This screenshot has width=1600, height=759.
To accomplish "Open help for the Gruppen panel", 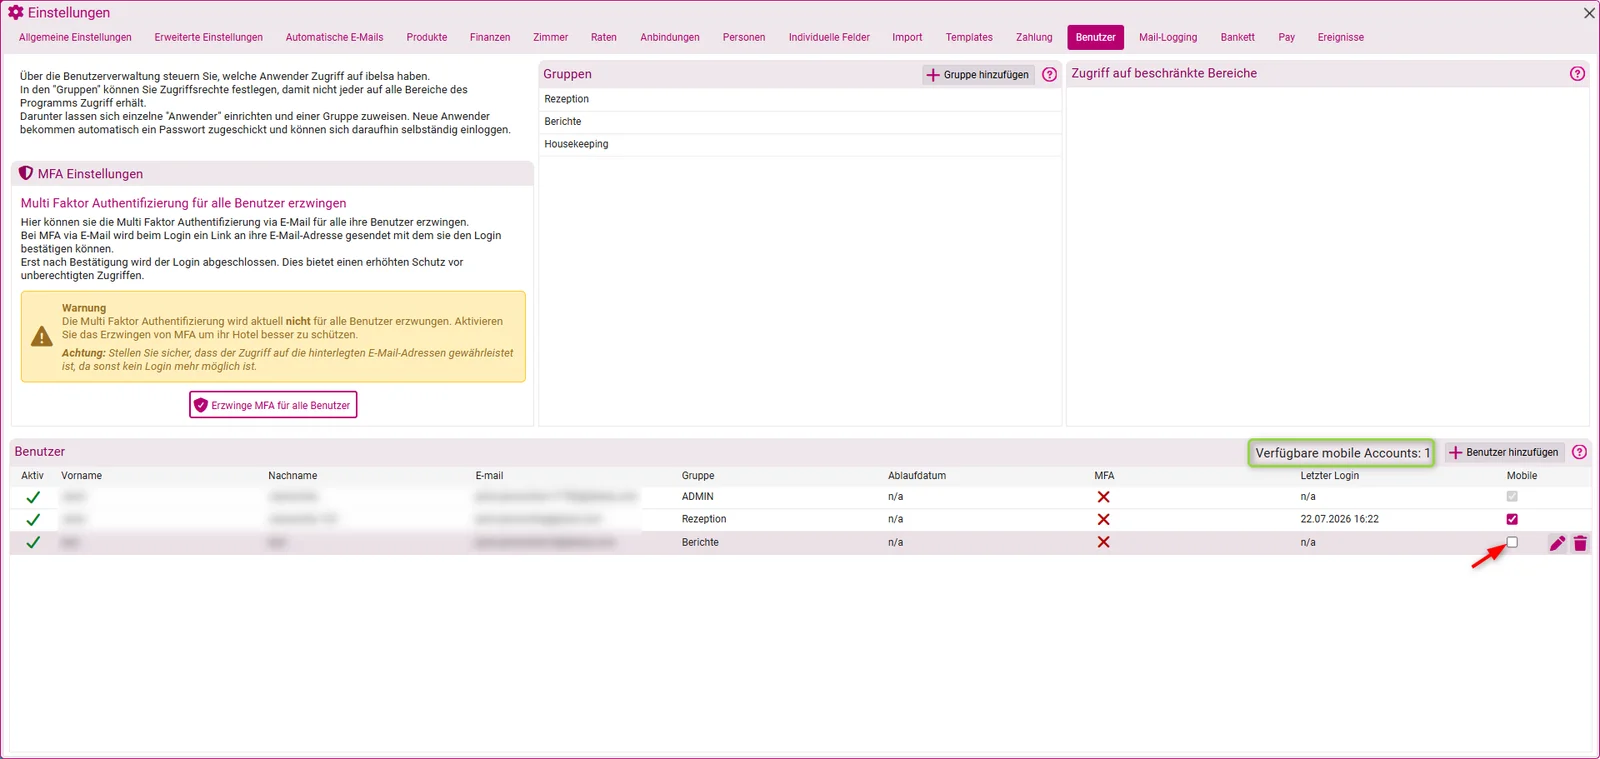I will click(1049, 74).
